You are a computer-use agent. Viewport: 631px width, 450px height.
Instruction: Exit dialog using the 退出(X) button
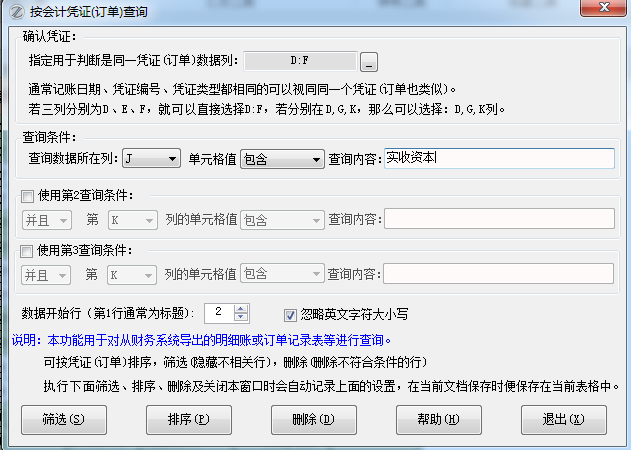(562, 419)
